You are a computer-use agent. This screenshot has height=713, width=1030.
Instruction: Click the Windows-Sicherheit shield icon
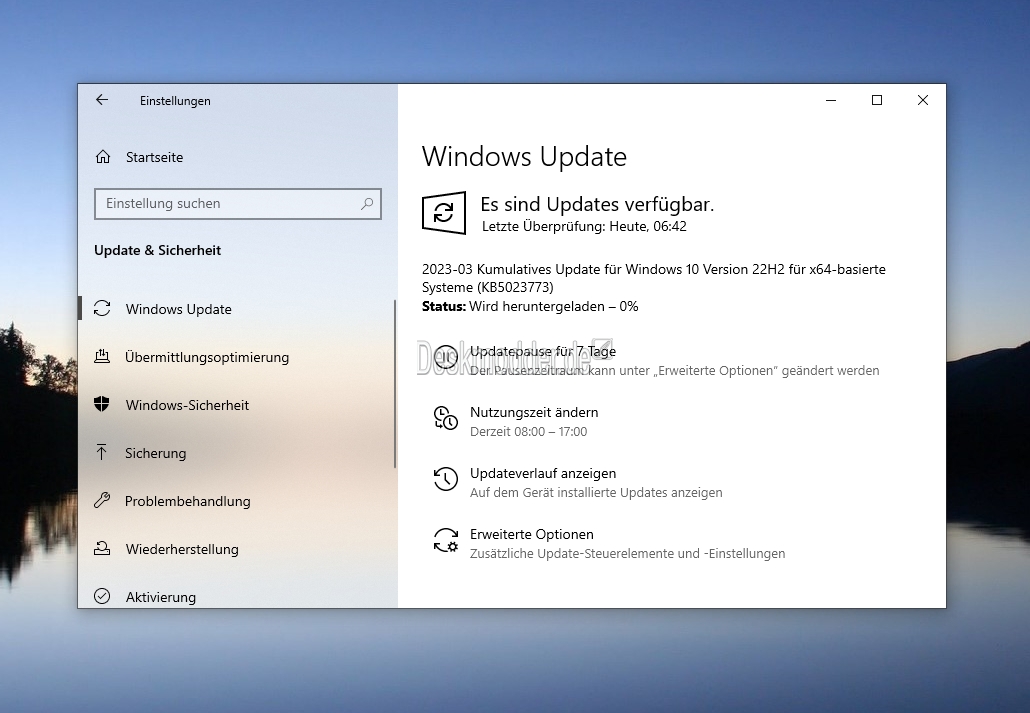click(102, 404)
